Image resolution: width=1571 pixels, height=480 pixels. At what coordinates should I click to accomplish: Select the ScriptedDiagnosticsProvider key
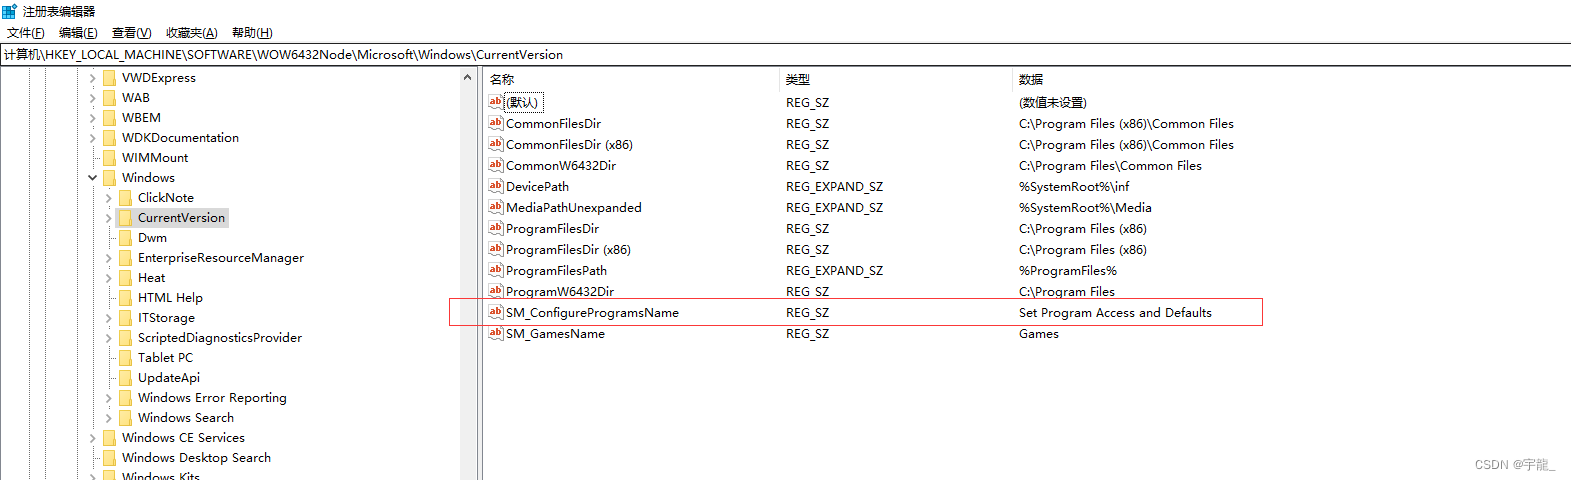[x=220, y=338]
